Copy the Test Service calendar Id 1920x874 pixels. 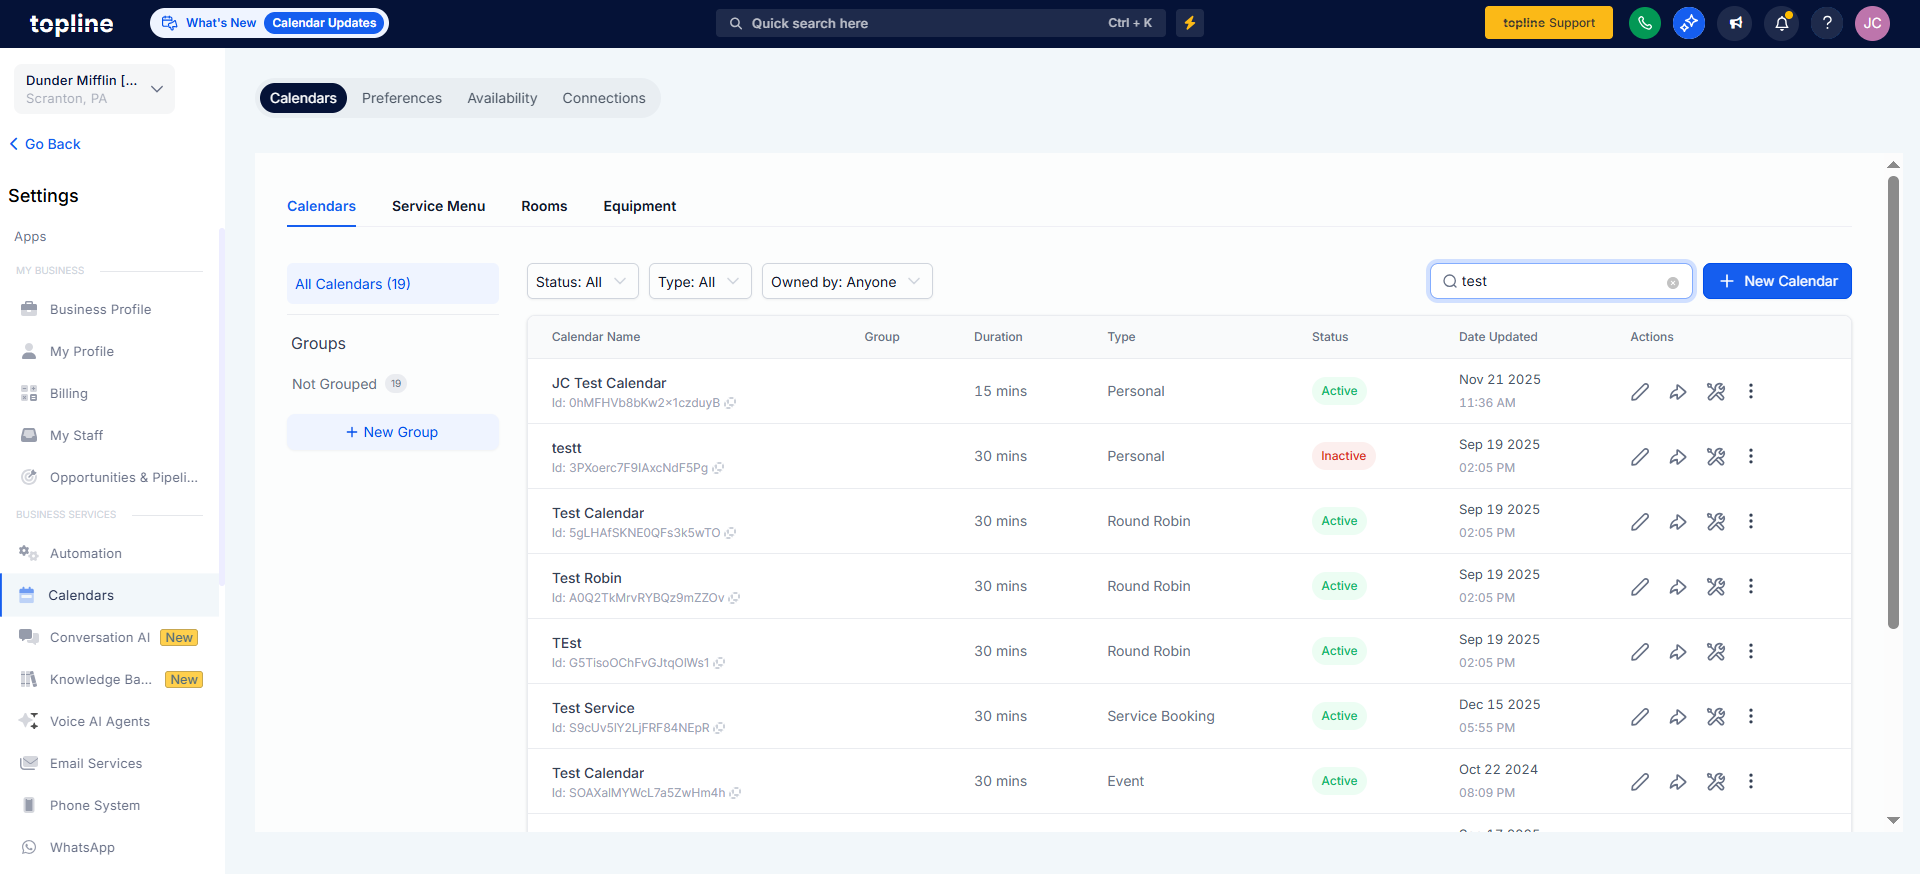[720, 728]
